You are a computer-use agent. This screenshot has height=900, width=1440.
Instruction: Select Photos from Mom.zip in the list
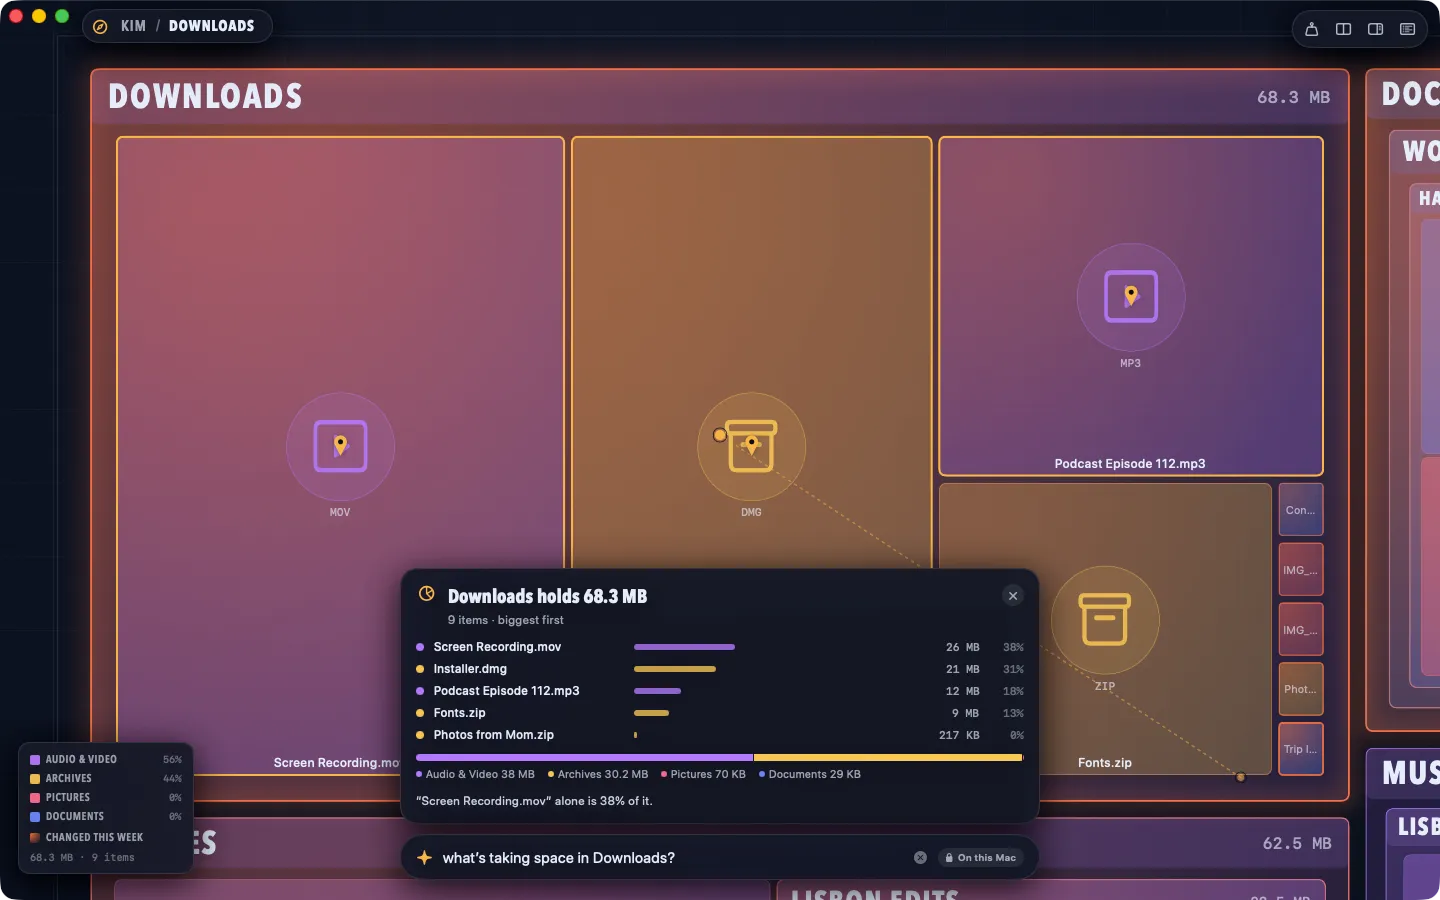pos(720,735)
